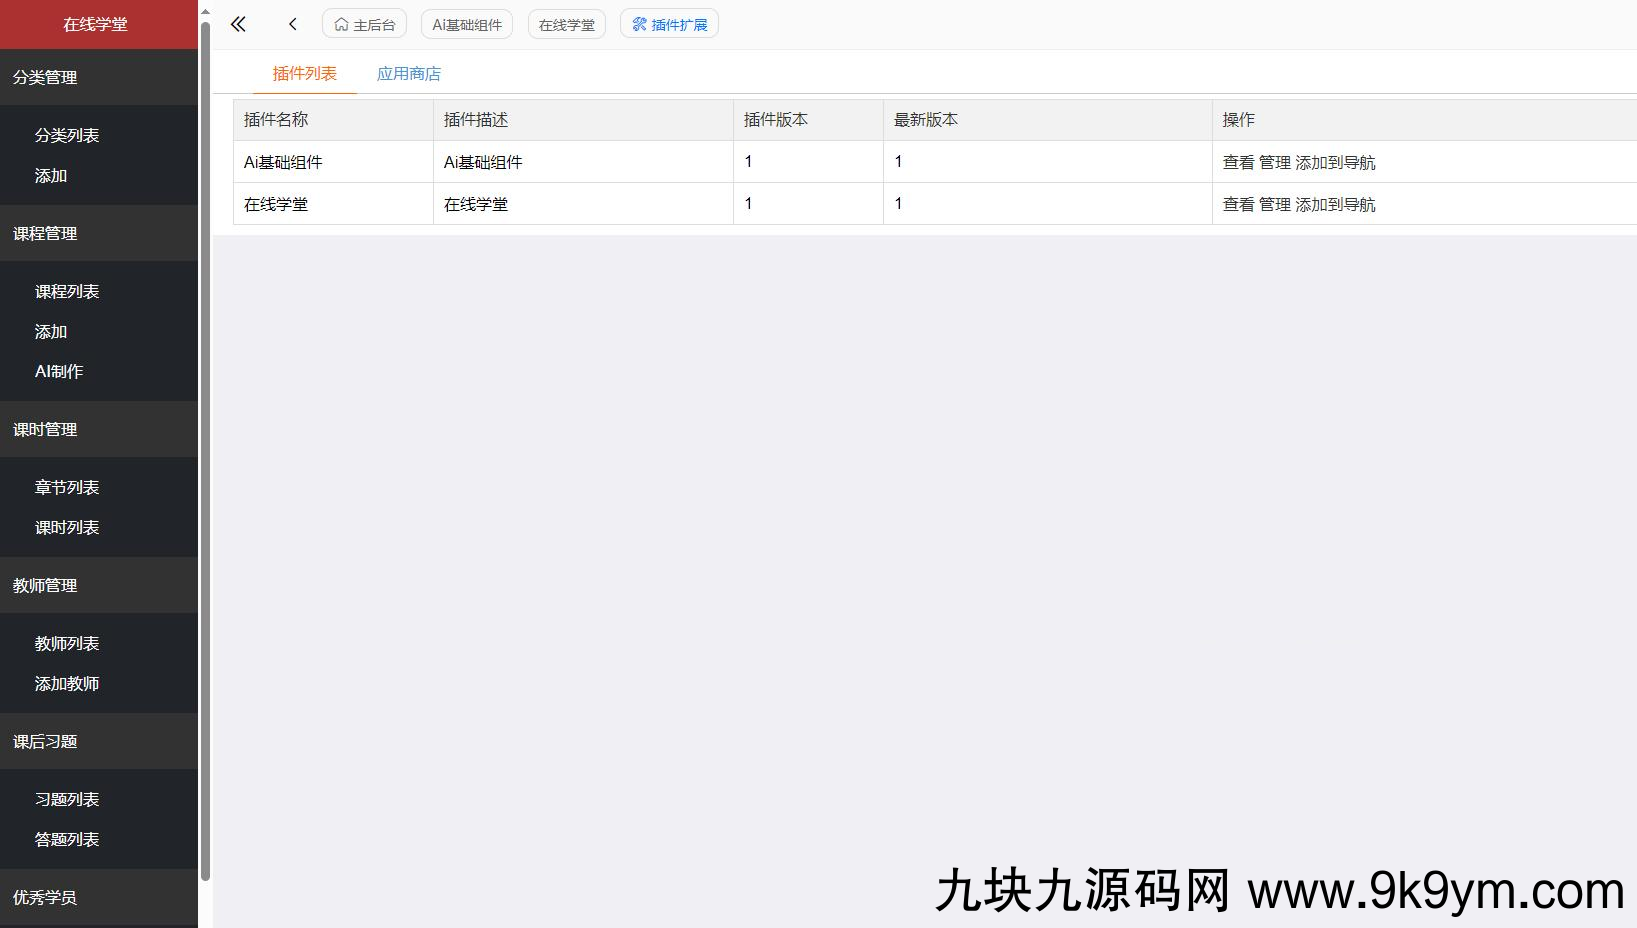Select the 插件列表 tab

(x=304, y=74)
